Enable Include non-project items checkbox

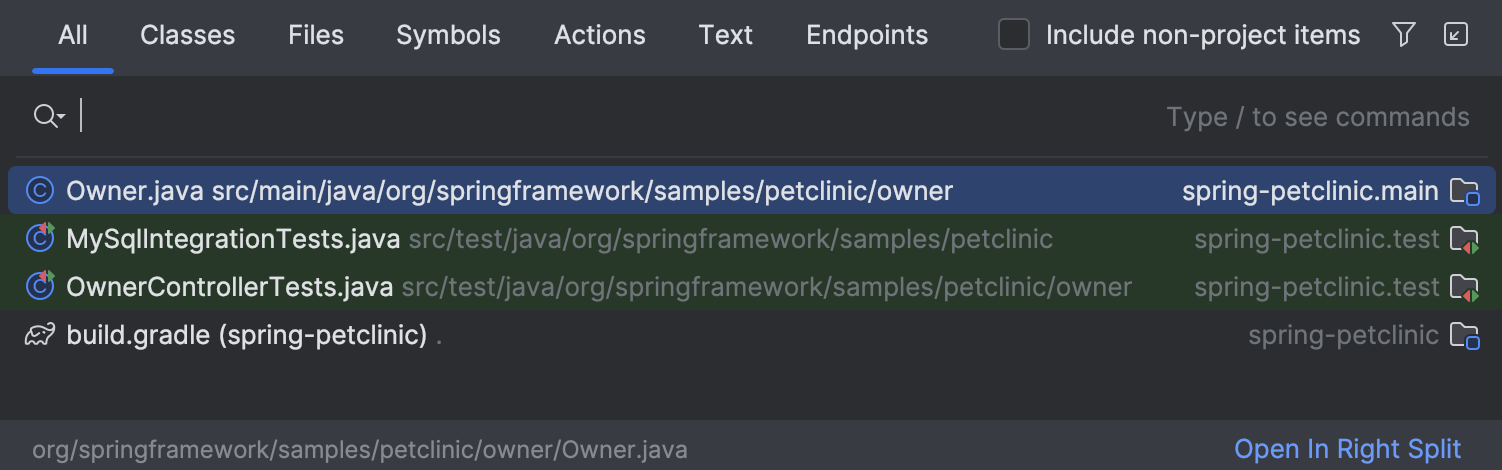(1014, 35)
